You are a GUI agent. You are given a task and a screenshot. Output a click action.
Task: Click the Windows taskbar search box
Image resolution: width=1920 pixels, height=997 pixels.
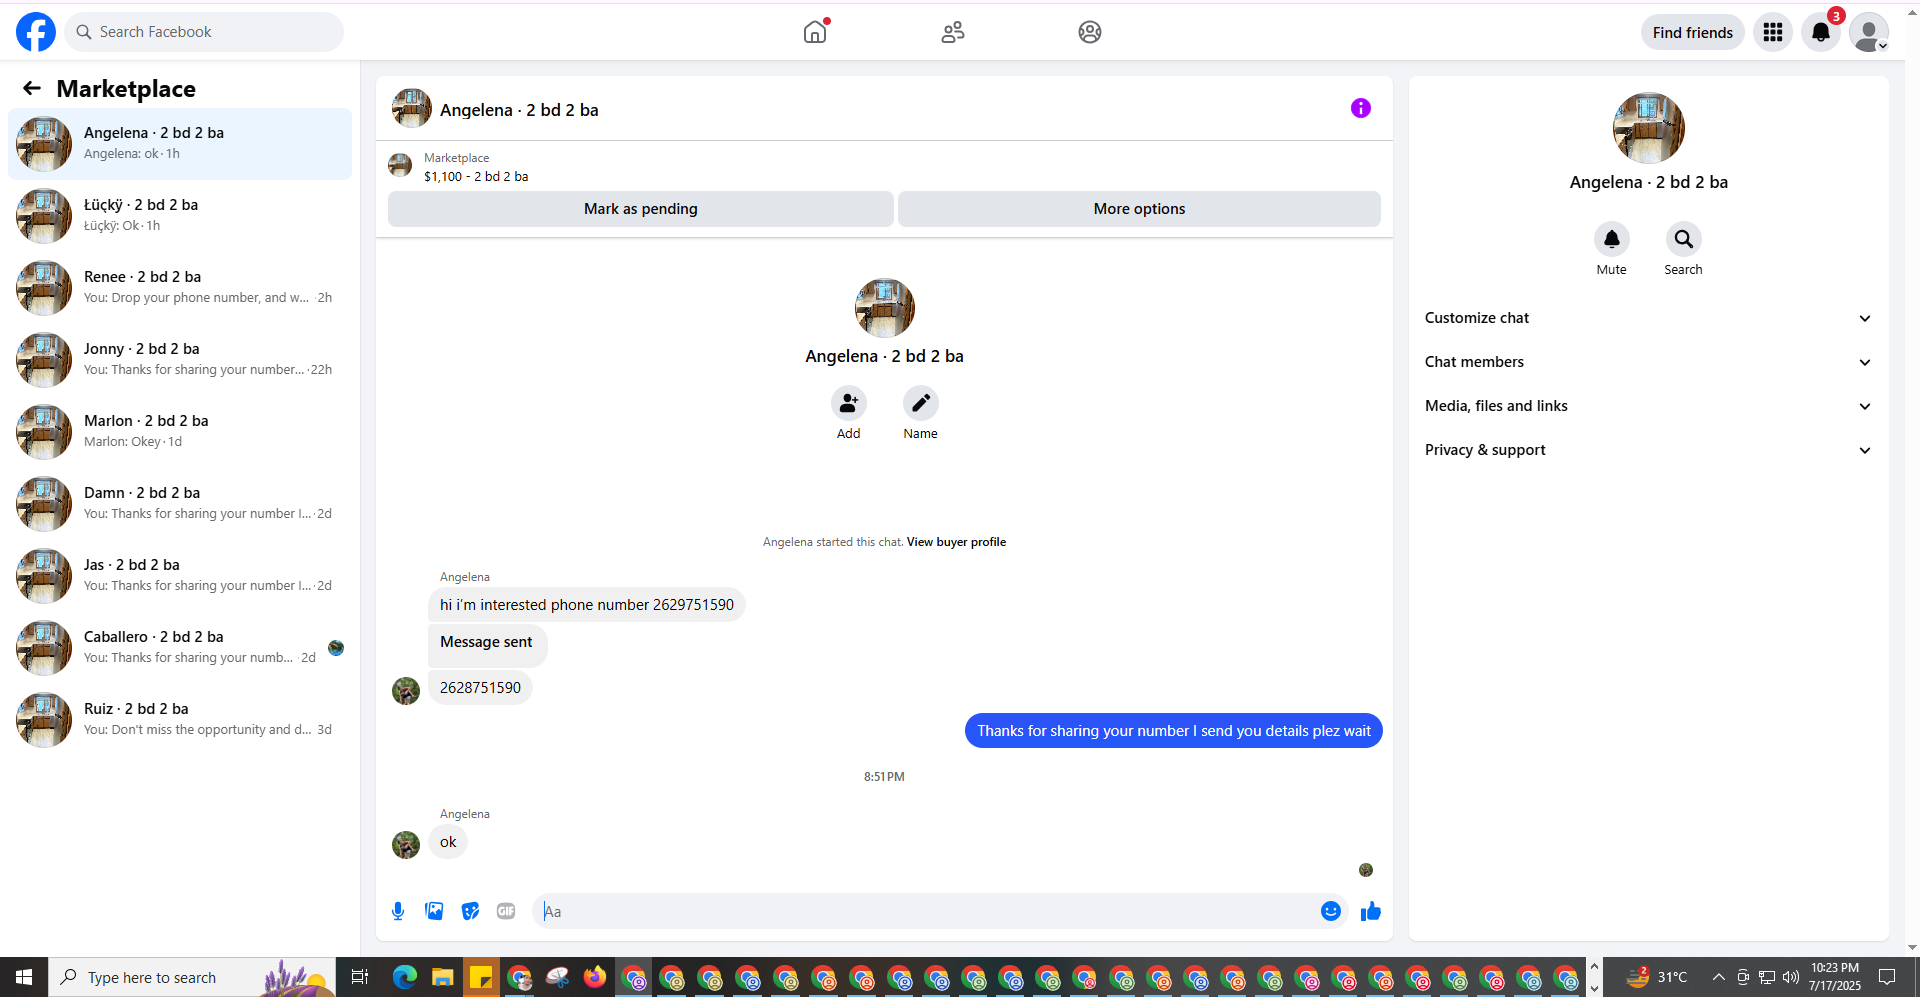192,977
